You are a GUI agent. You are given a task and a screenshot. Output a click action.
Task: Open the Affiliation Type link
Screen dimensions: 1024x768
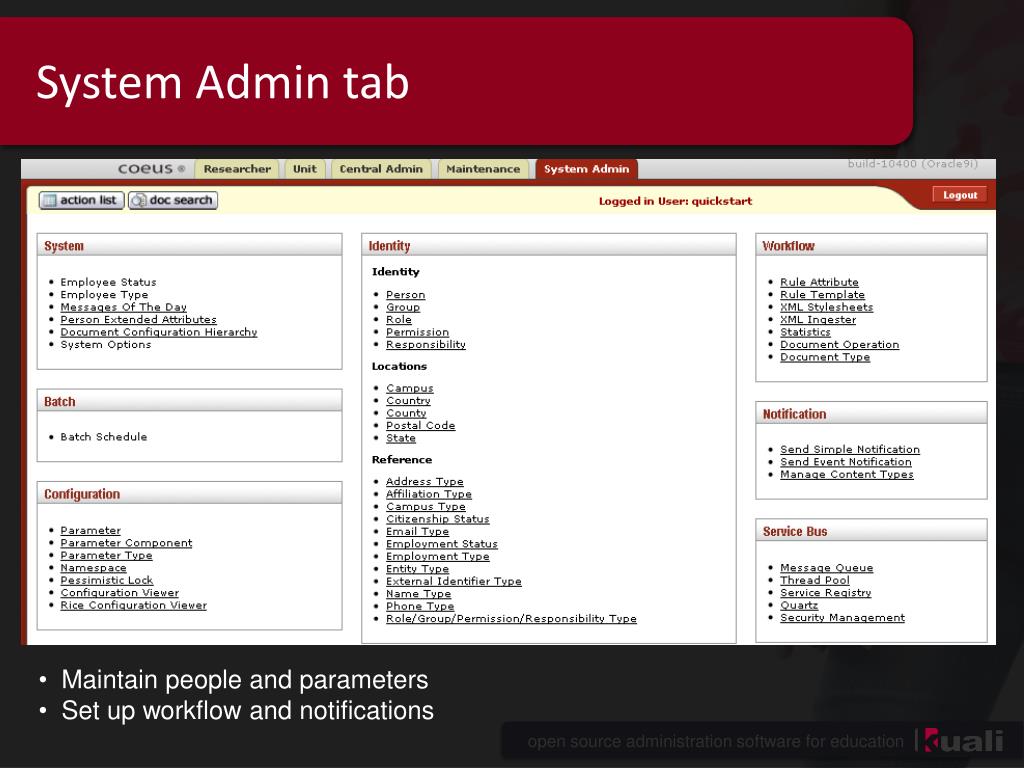pos(428,494)
